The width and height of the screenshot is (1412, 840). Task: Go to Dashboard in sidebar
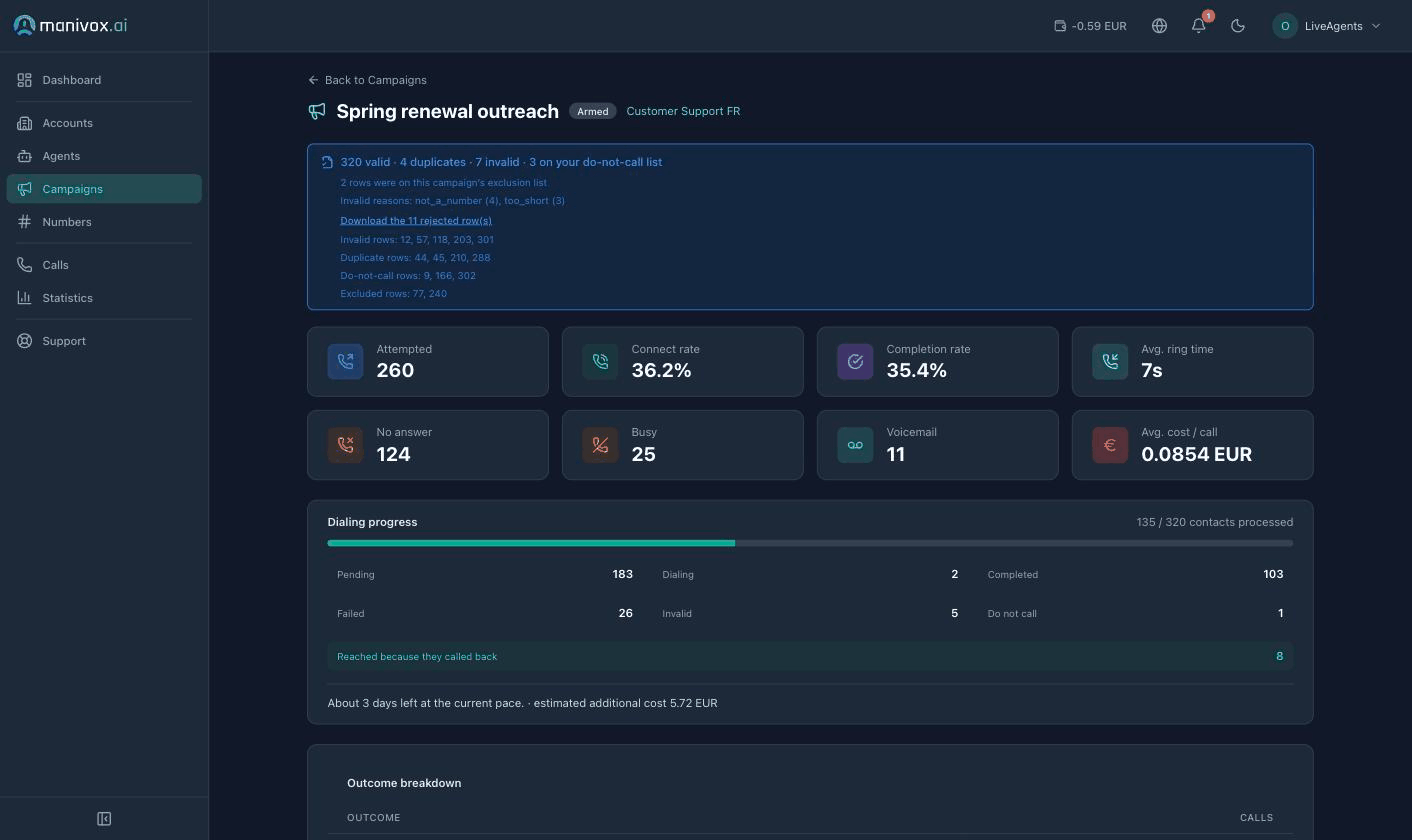pyautogui.click(x=104, y=80)
